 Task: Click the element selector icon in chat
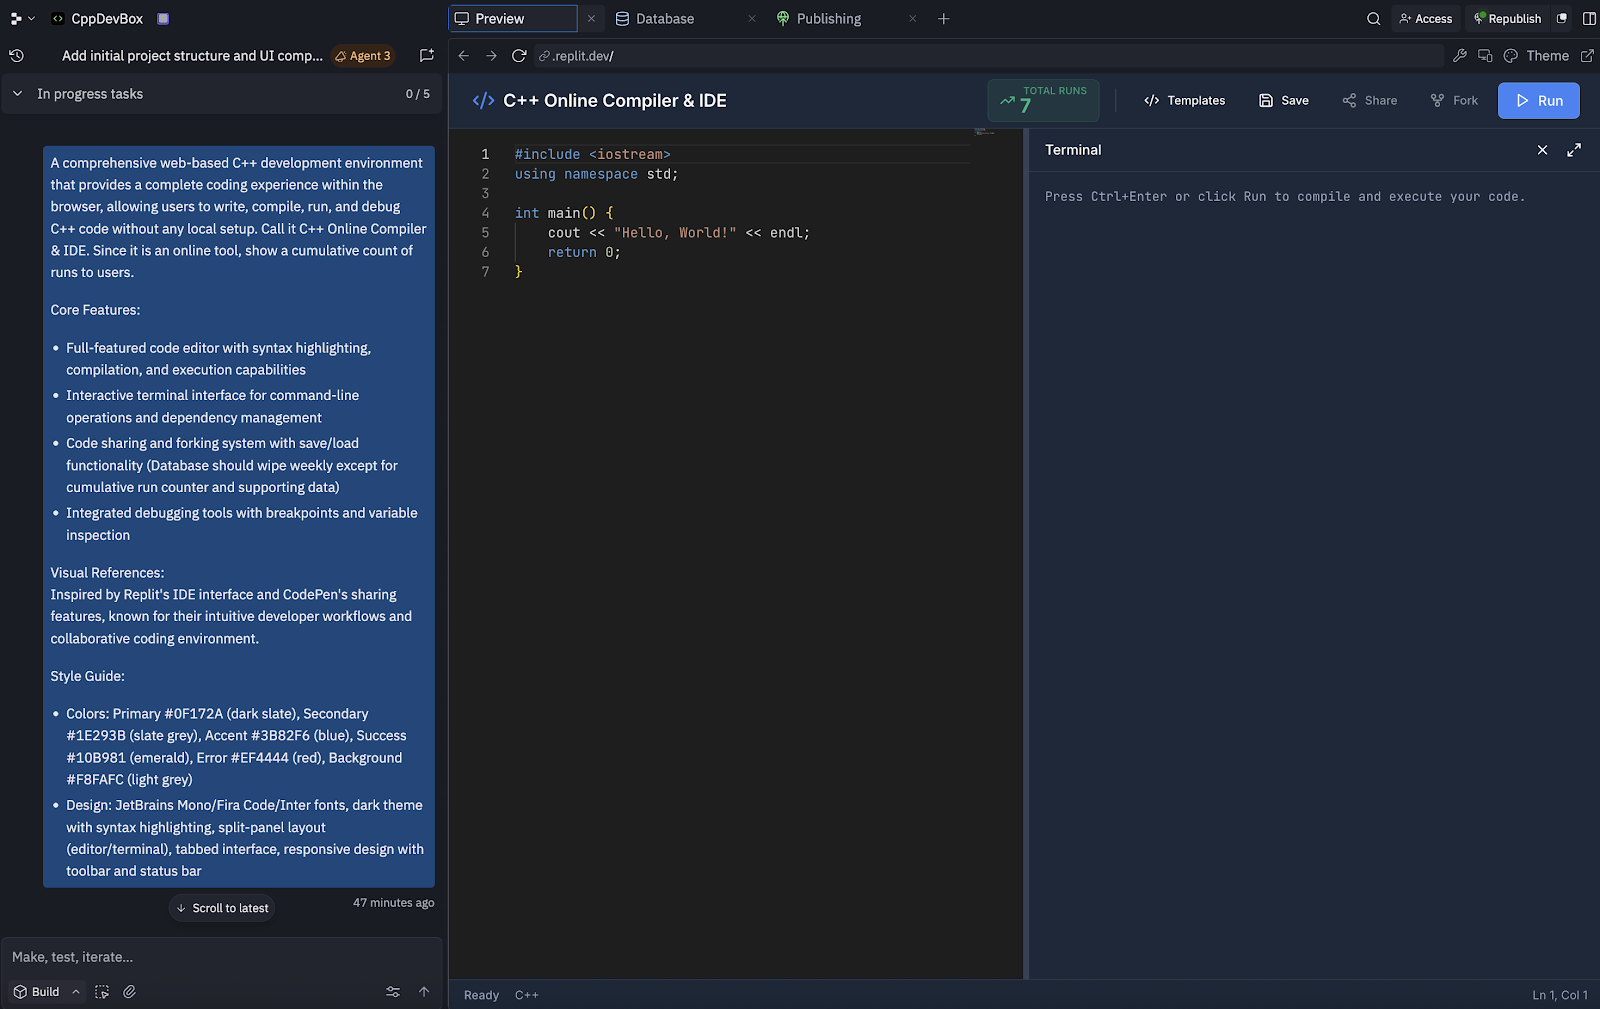(102, 992)
